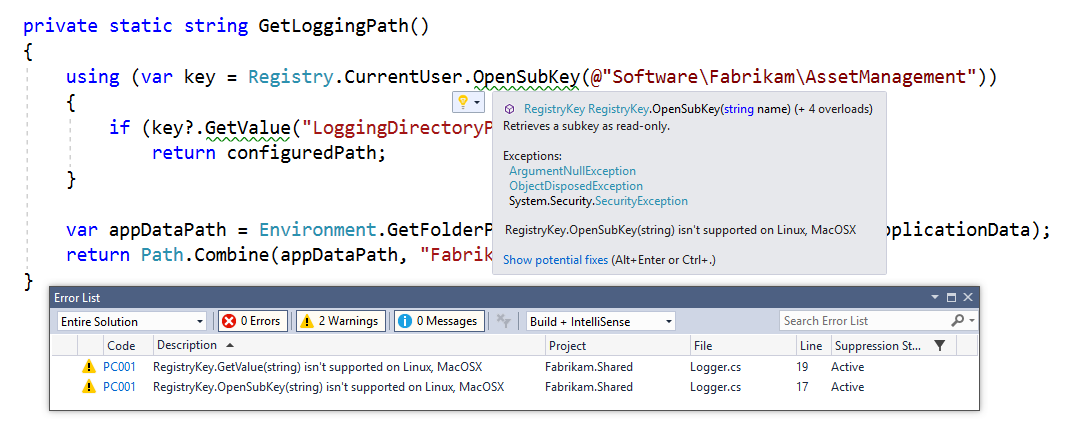Viewport: 1073px width, 429px height.
Task: Click the Search Error List field
Action: click(x=863, y=320)
